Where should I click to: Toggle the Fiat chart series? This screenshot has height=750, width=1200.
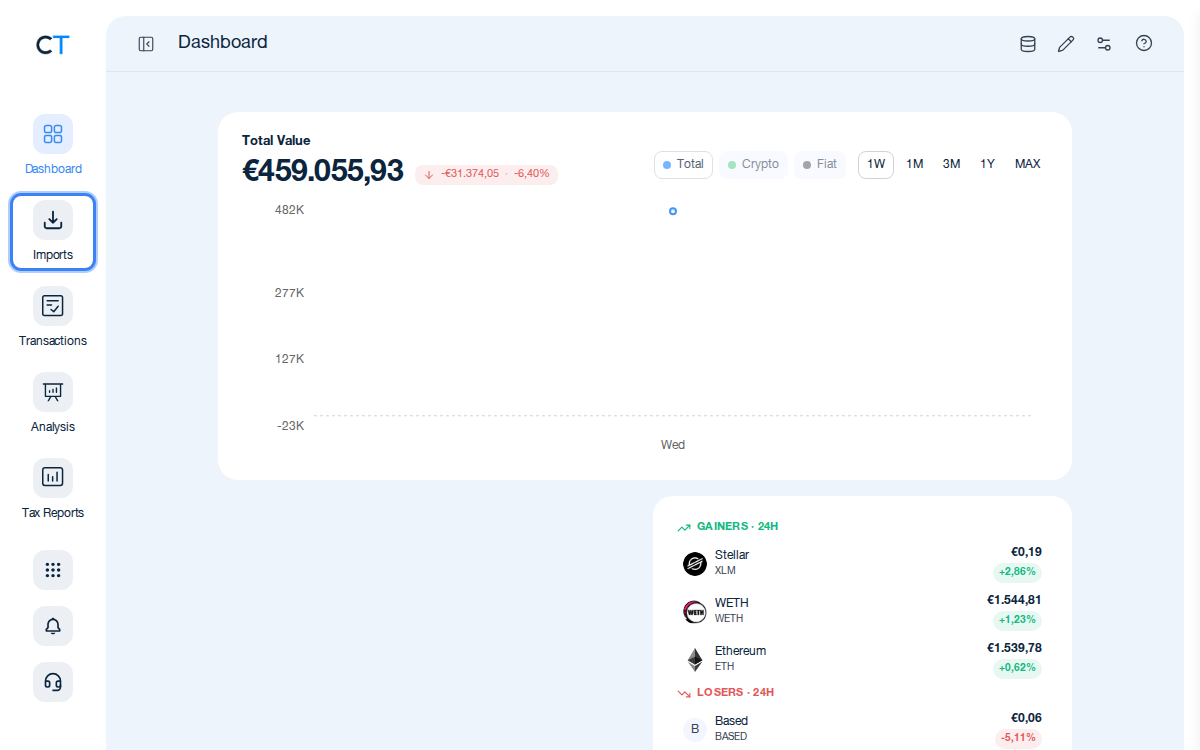pos(820,165)
